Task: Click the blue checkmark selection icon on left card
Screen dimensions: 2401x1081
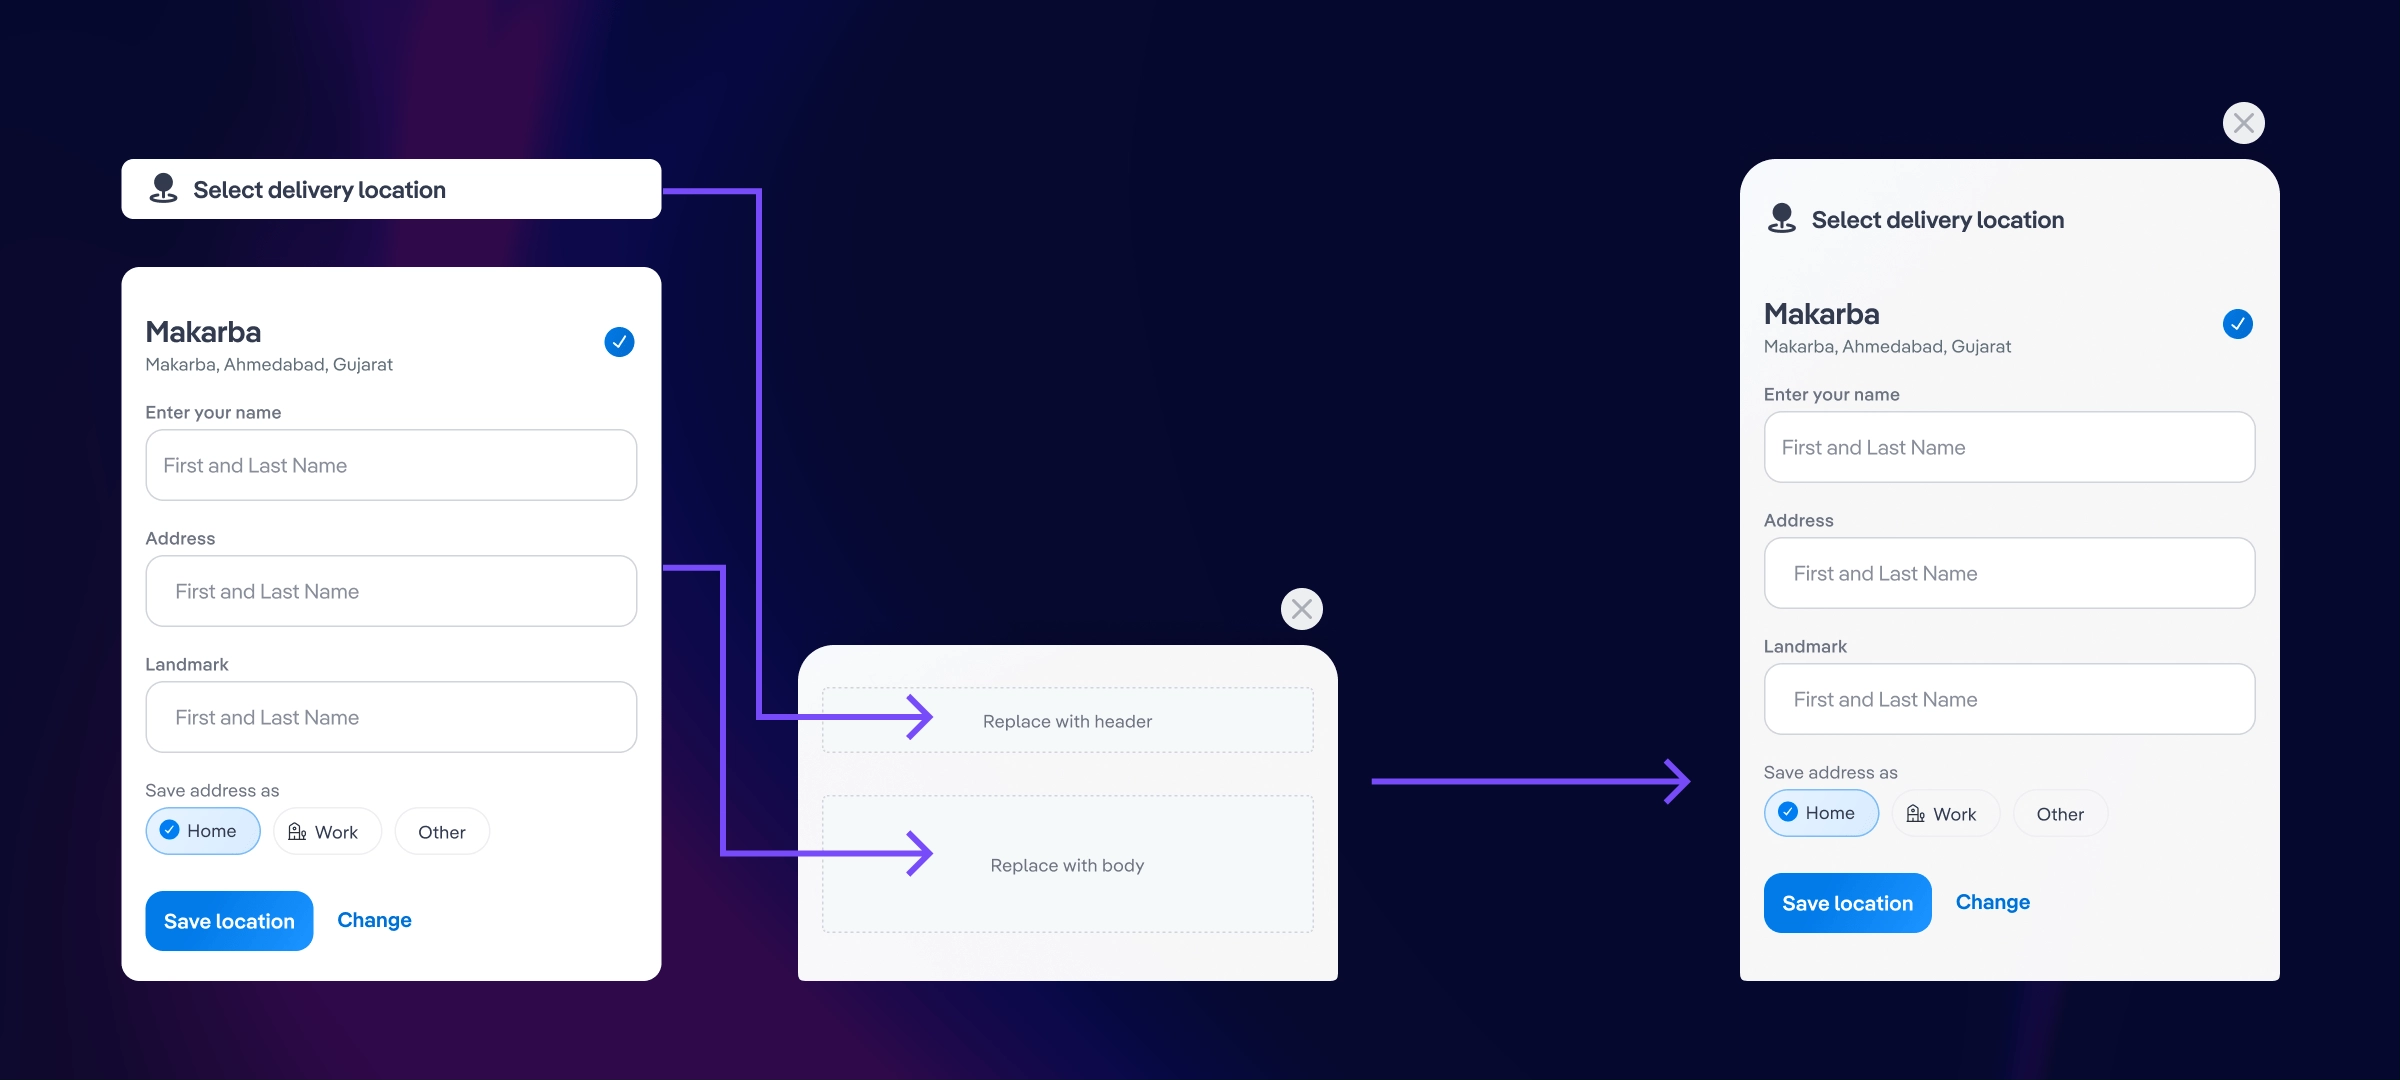Action: point(619,340)
